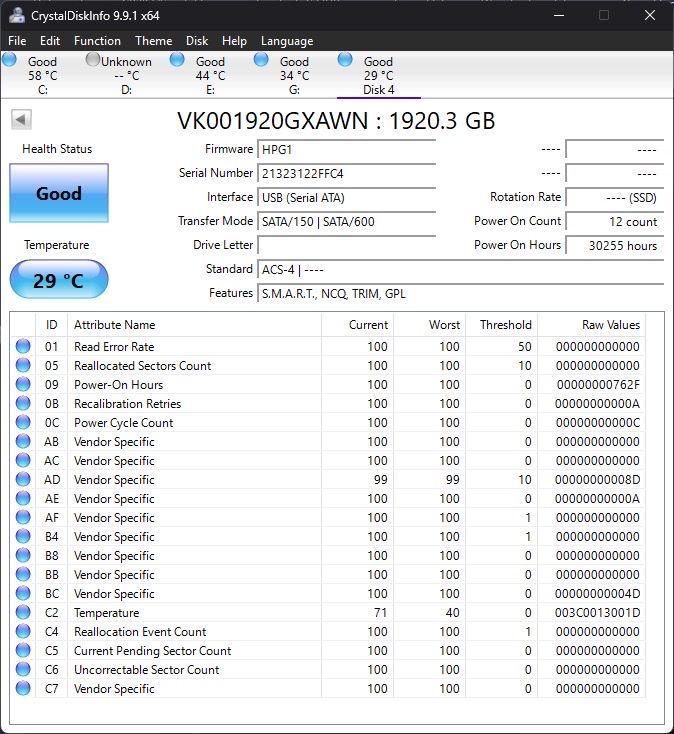The height and width of the screenshot is (734, 674).
Task: Click the status orb for Current Pending Sector Count
Action: coord(23,650)
